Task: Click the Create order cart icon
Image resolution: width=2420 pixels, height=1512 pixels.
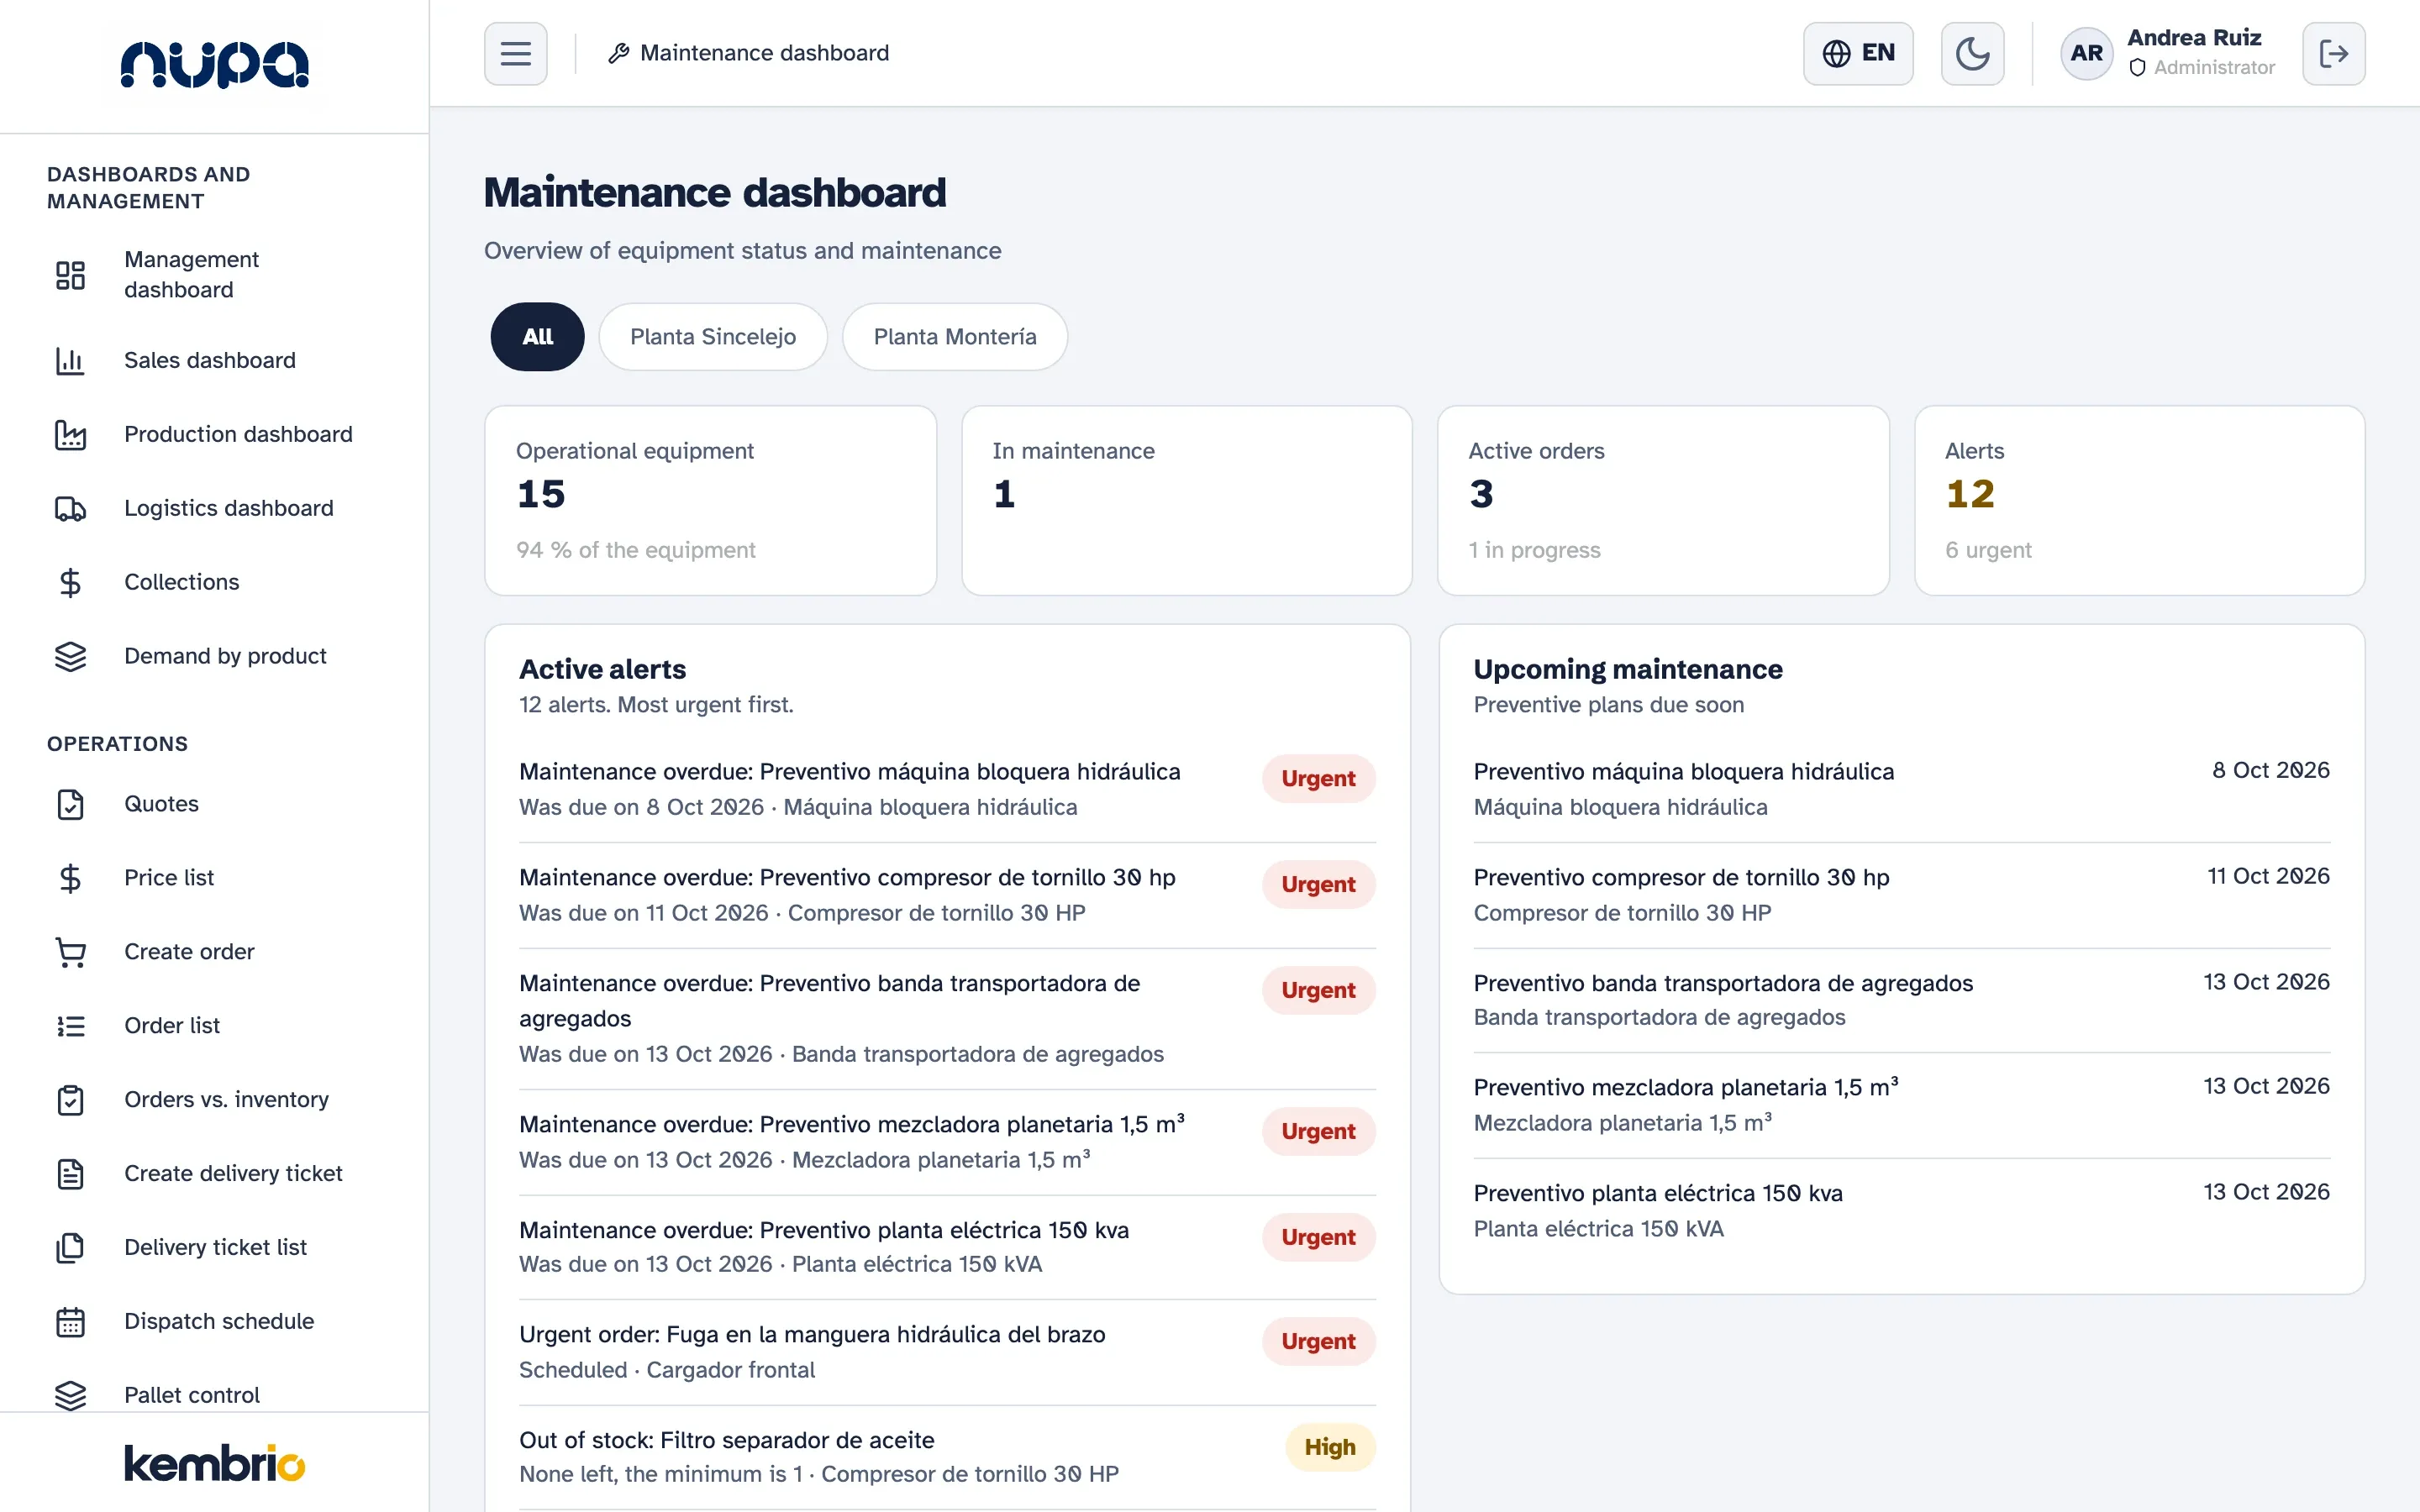Action: [70, 952]
